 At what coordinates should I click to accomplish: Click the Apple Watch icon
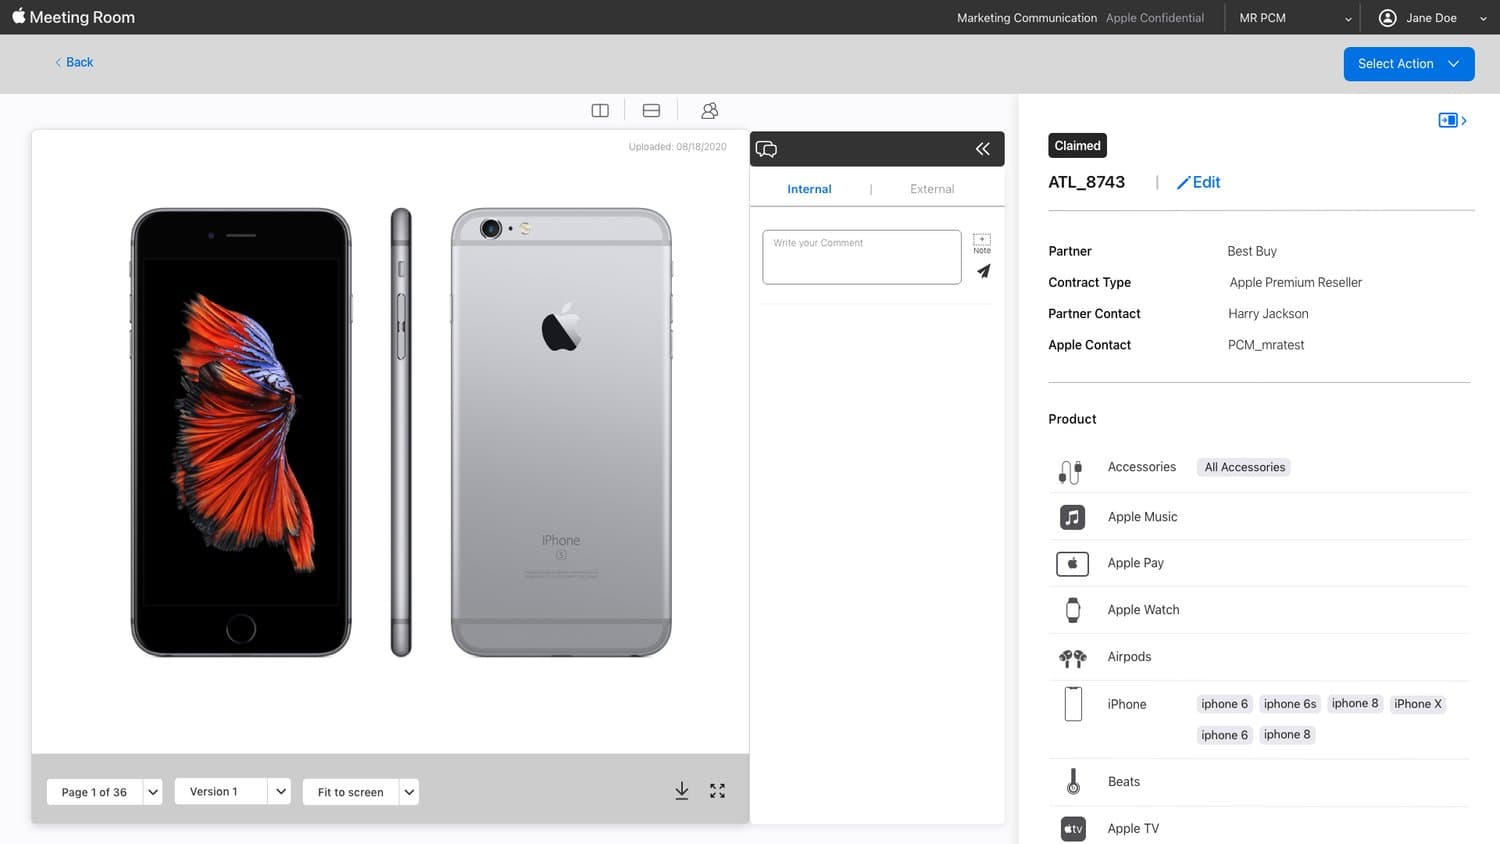pyautogui.click(x=1073, y=610)
